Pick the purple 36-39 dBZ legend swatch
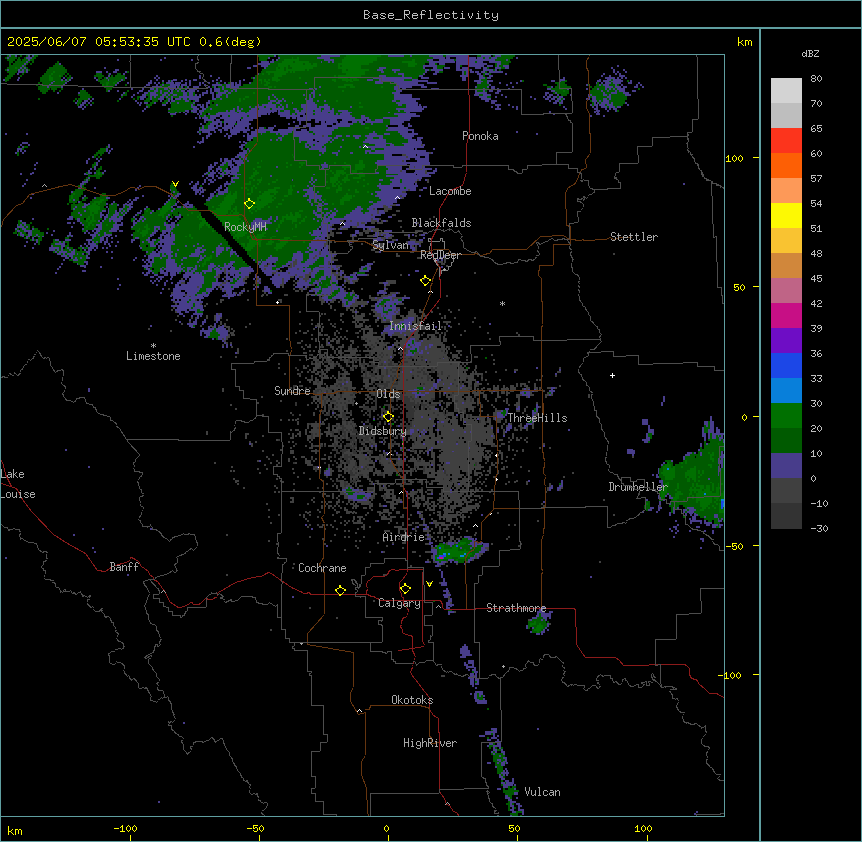Image resolution: width=862 pixels, height=842 pixels. coord(786,341)
